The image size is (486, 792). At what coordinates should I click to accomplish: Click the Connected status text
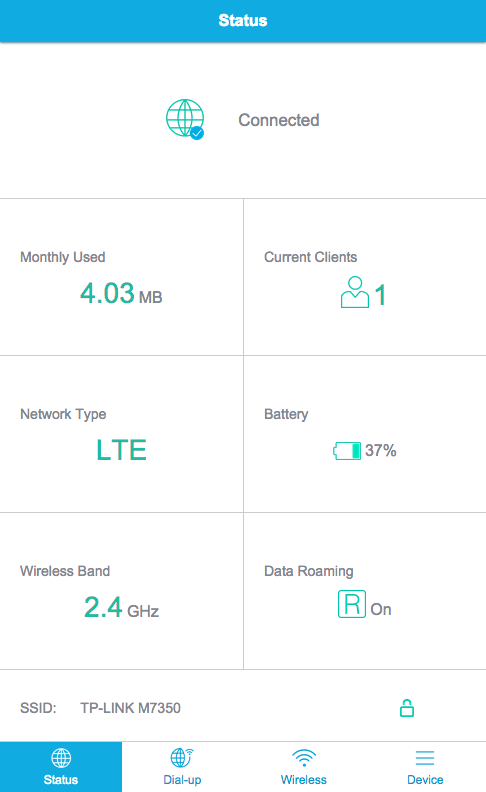coord(279,120)
